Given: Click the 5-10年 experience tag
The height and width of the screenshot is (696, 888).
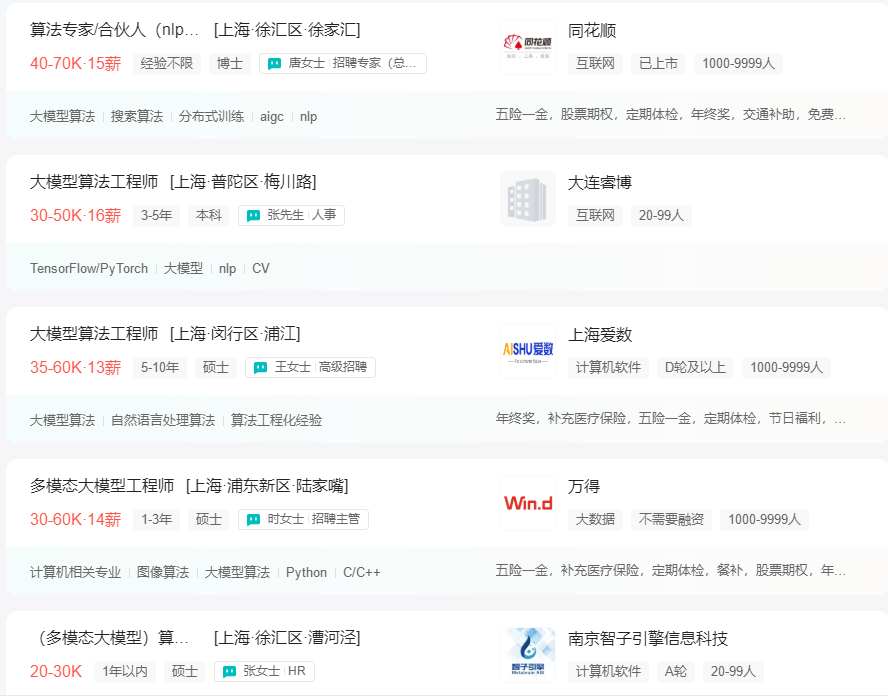Looking at the screenshot, I should (160, 368).
